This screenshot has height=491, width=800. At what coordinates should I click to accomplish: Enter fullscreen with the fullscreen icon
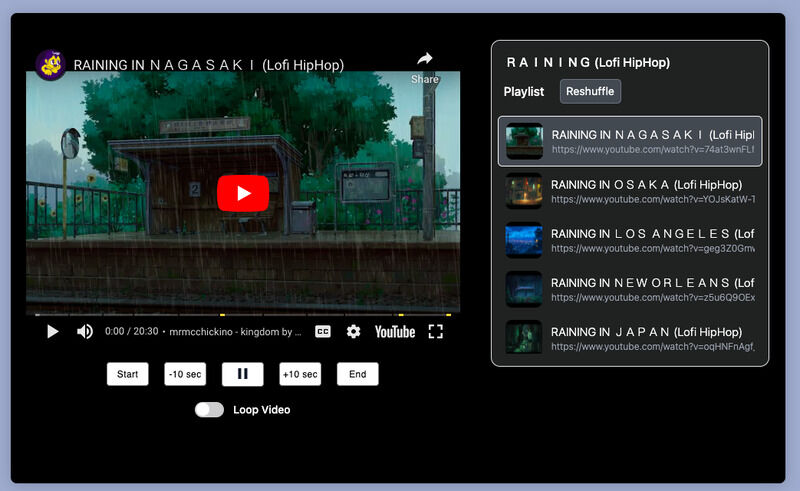pyautogui.click(x=435, y=332)
